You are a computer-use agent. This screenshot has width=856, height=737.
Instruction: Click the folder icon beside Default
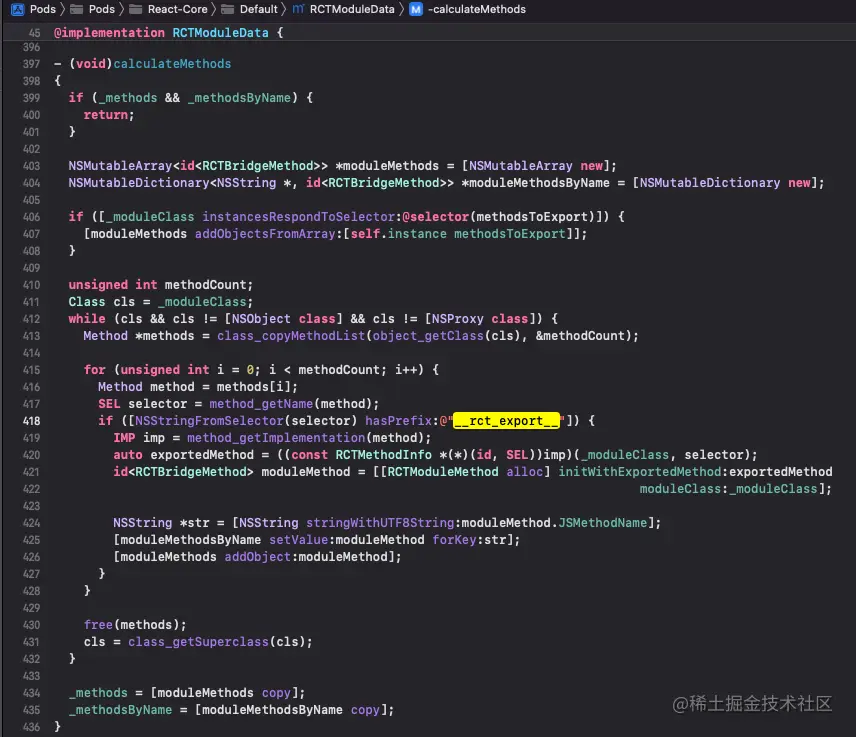(228, 9)
